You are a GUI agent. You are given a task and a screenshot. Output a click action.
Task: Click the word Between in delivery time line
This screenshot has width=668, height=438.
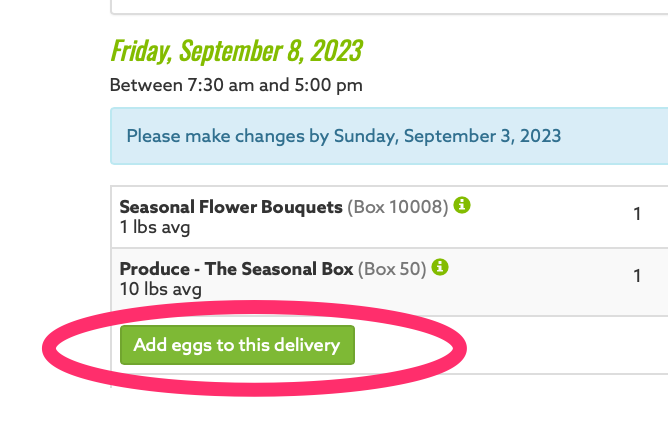point(146,85)
